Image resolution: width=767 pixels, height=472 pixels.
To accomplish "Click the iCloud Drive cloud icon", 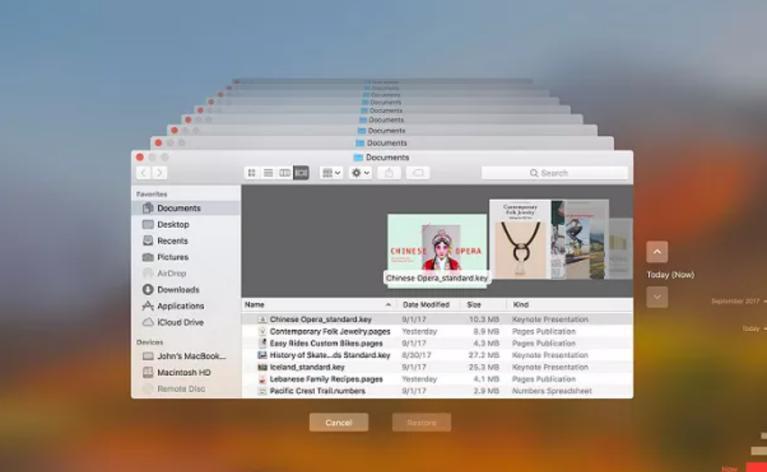I will click(x=148, y=322).
